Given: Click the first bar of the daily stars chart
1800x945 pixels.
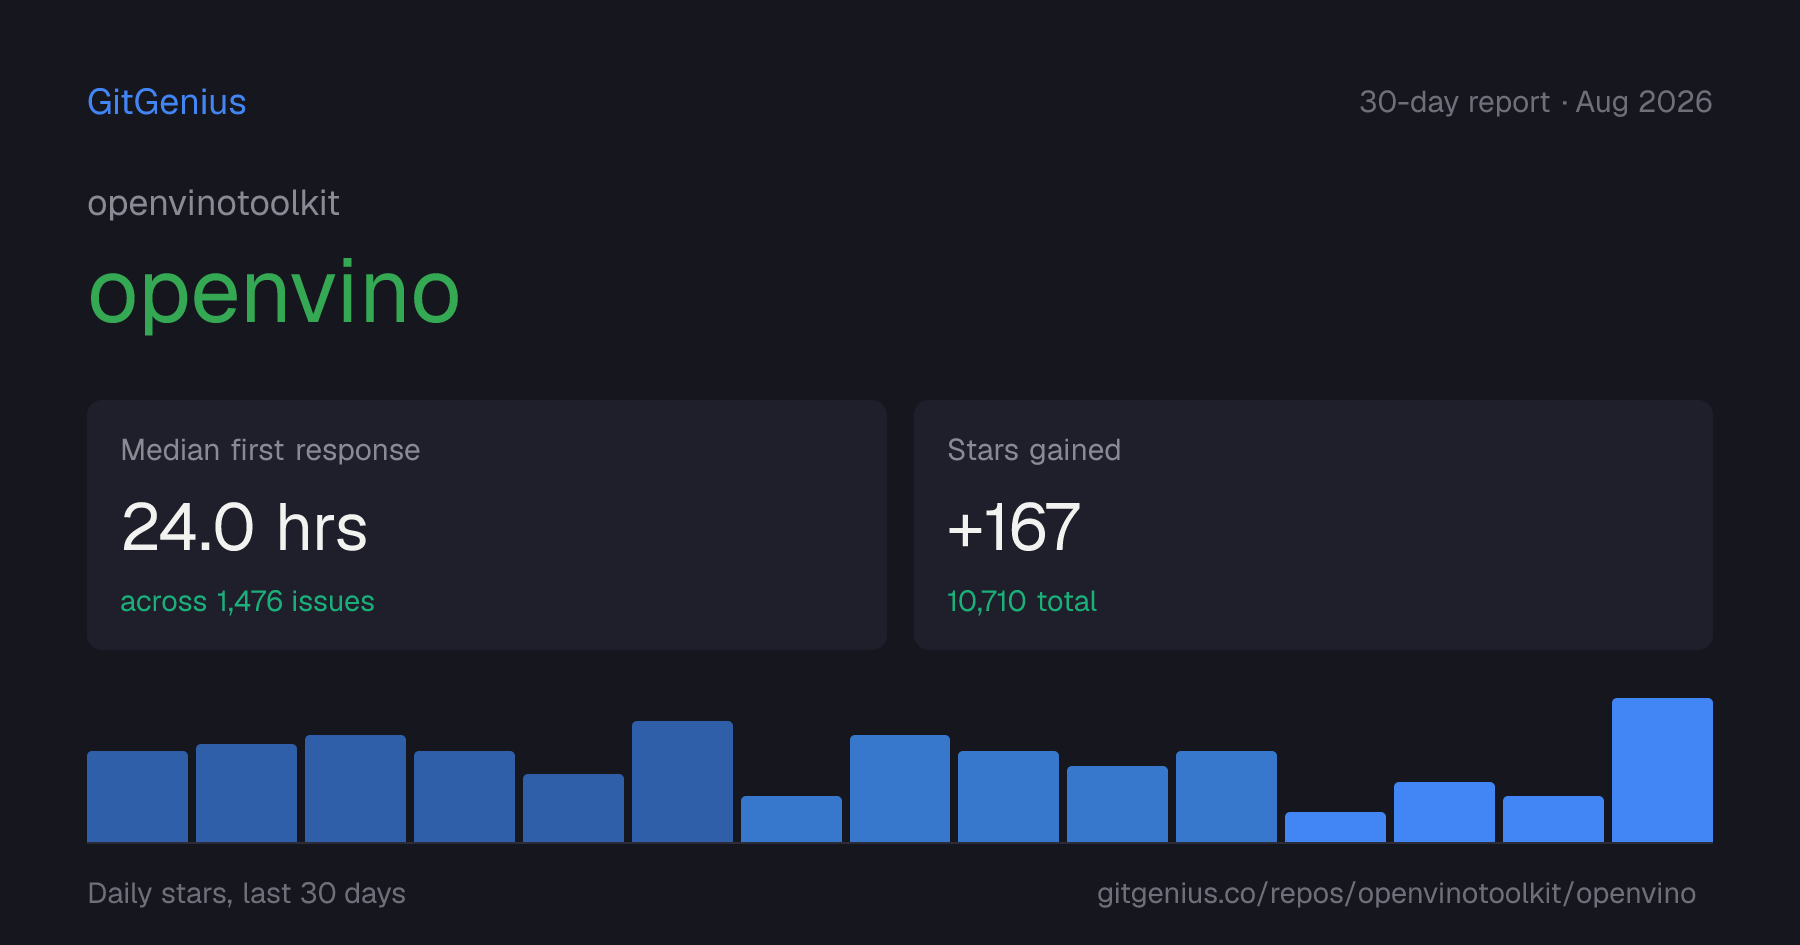Looking at the screenshot, I should pos(137,796).
